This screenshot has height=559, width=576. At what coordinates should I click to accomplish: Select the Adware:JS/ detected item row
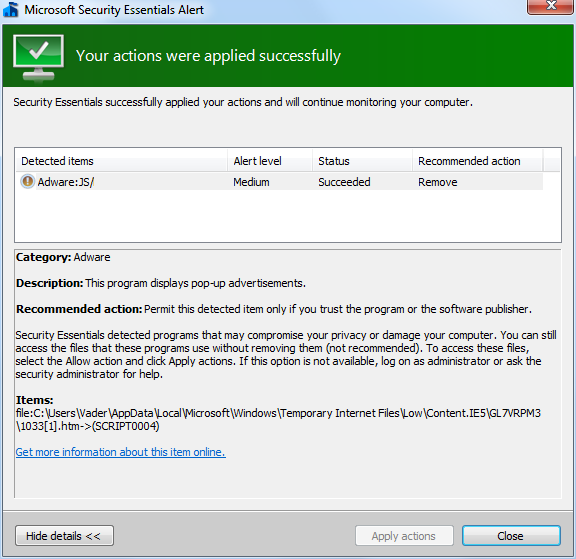[x=280, y=182]
